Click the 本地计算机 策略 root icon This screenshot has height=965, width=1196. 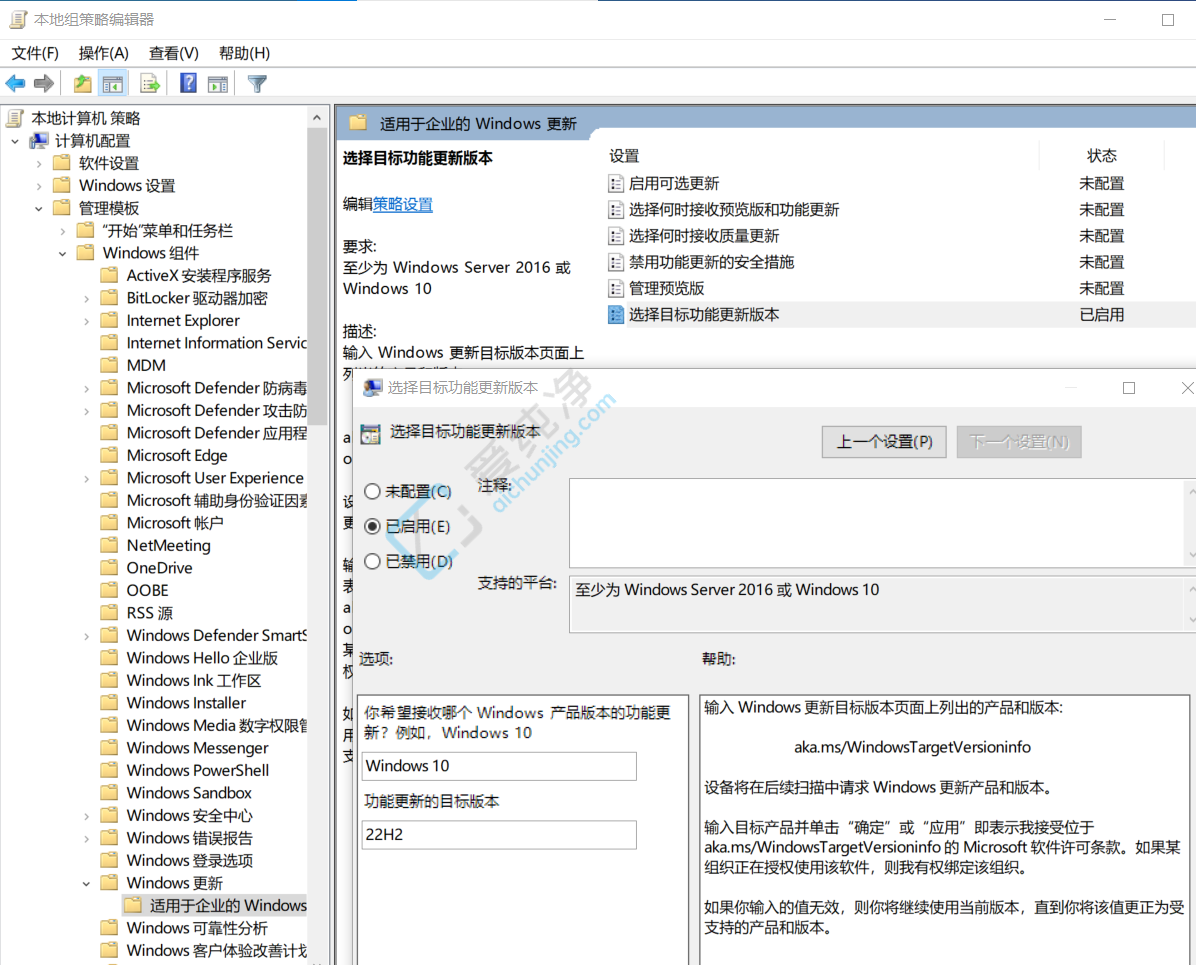pos(15,118)
